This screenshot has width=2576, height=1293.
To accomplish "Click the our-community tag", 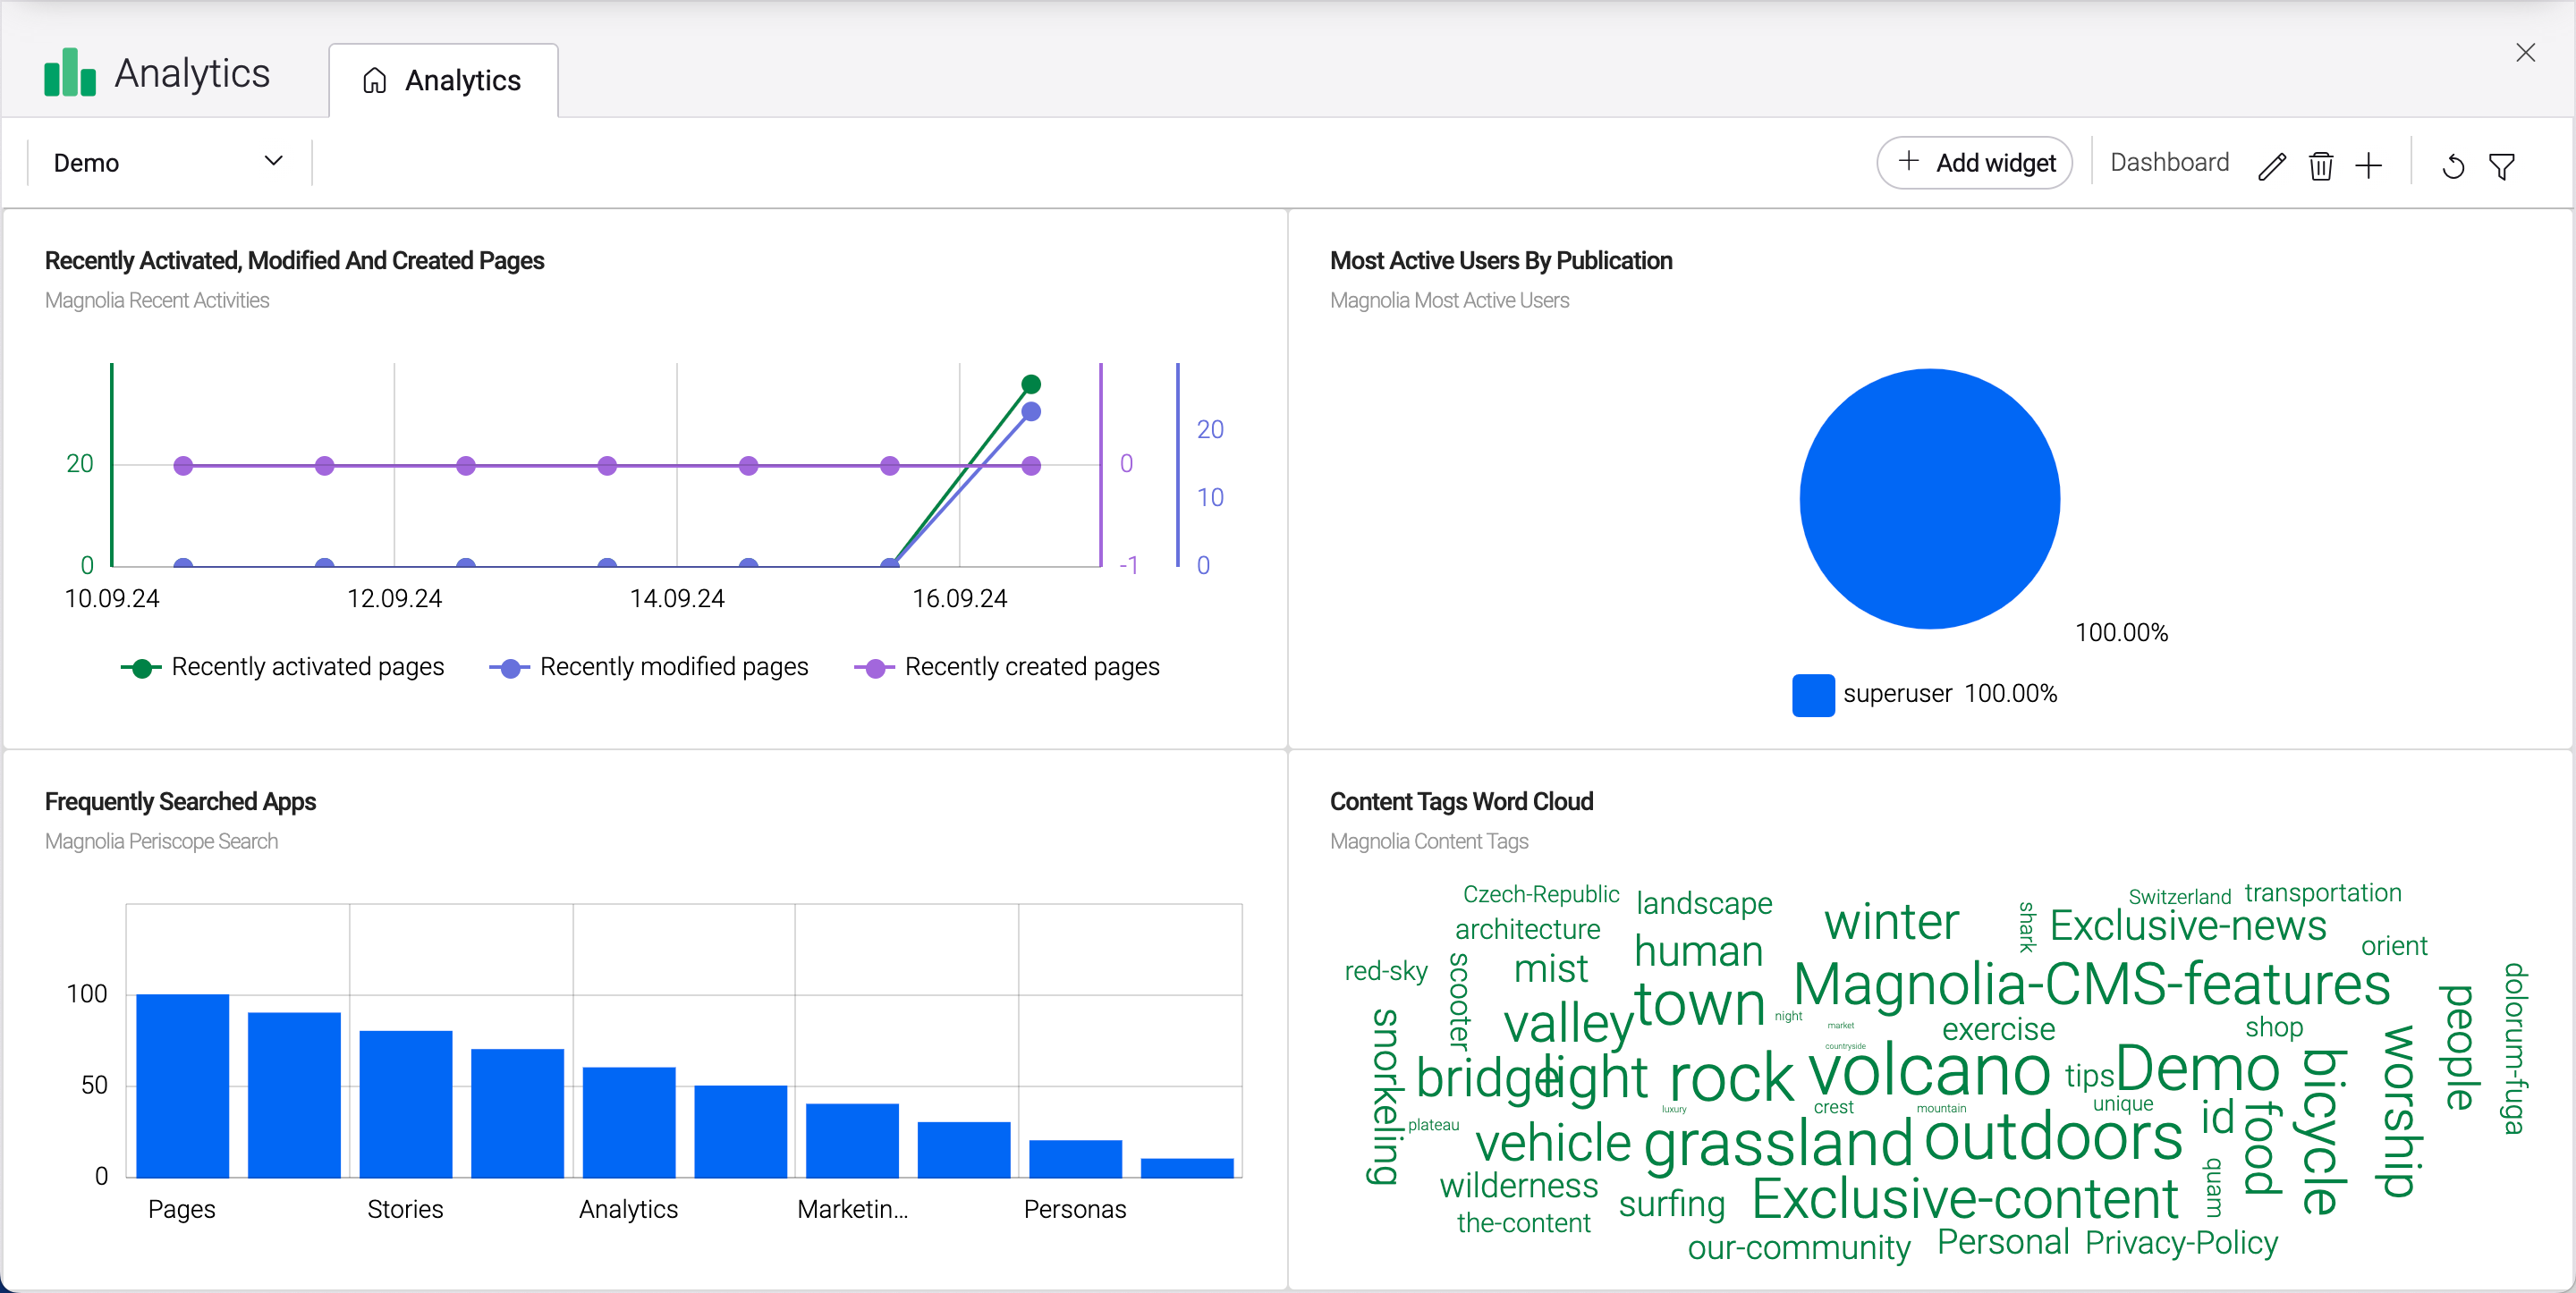I will click(x=1799, y=1247).
